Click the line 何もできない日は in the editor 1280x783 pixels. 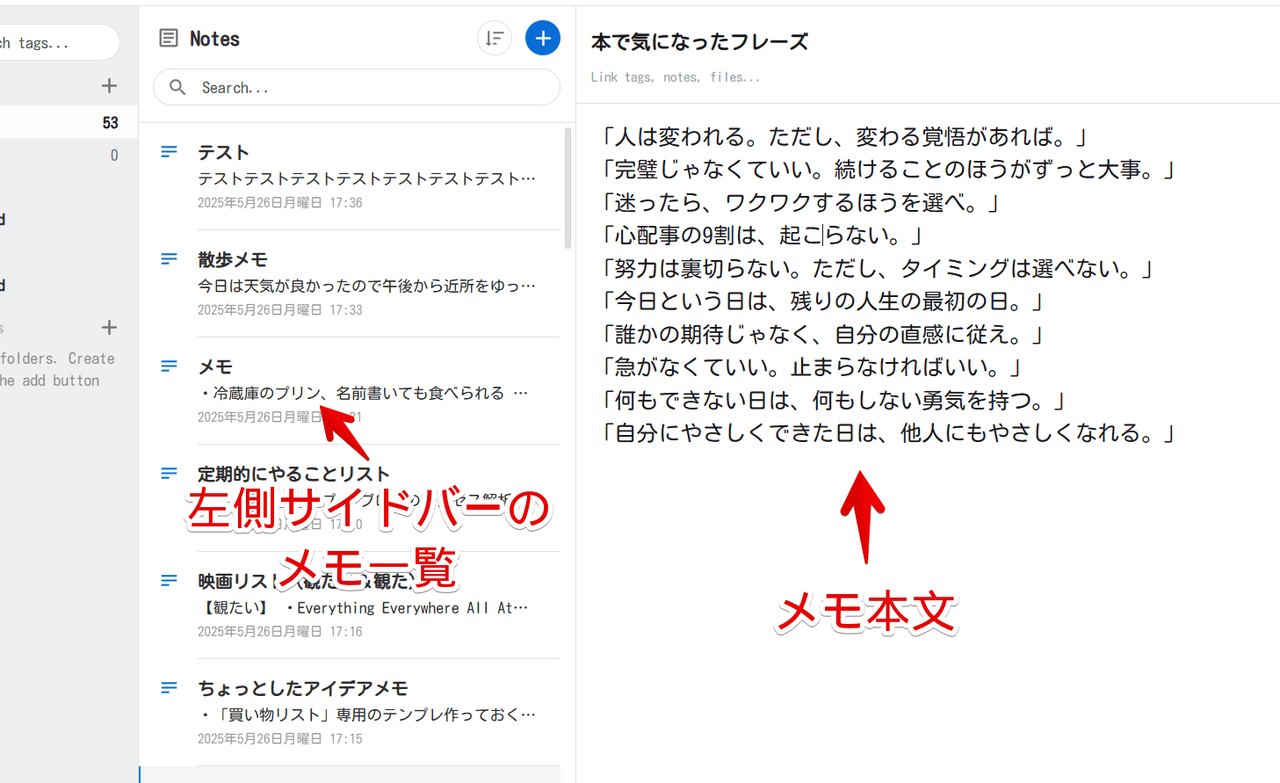coord(834,400)
